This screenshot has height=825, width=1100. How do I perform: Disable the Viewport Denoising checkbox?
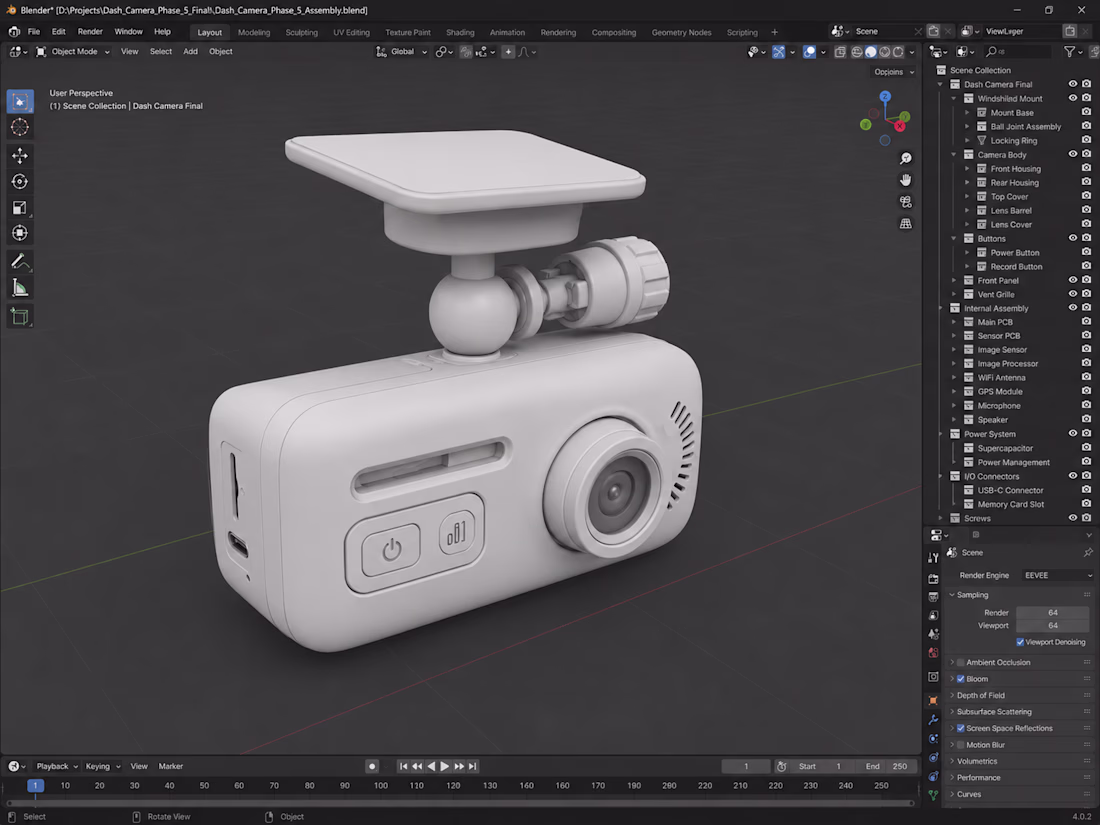tap(1020, 642)
